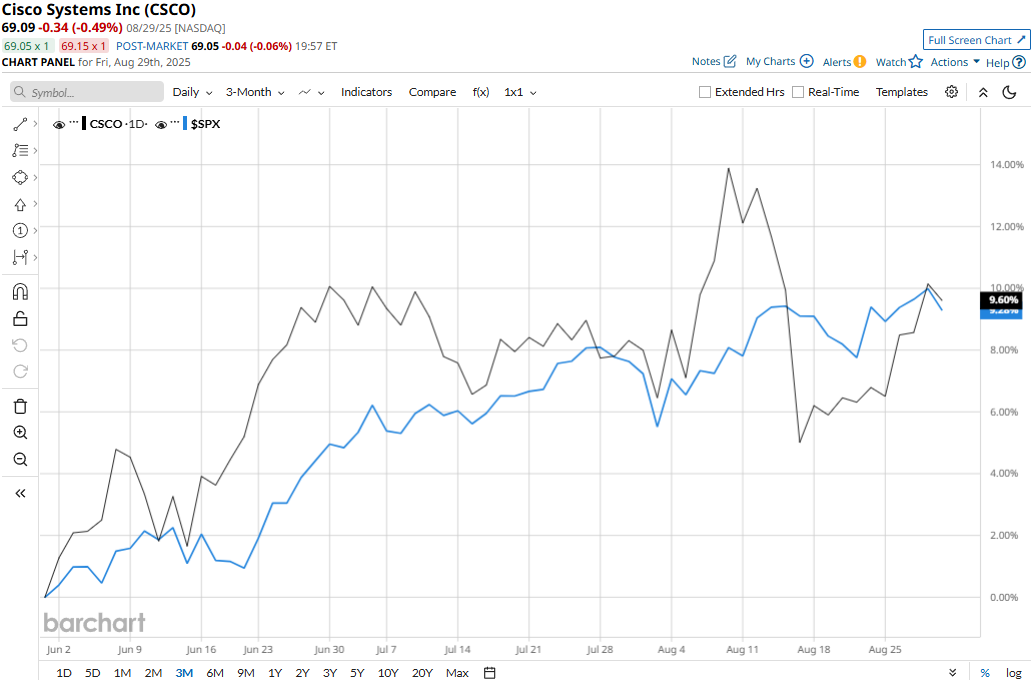Open the Help link
Viewport: 1032px width, 680px height.
pyautogui.click(x=1006, y=63)
